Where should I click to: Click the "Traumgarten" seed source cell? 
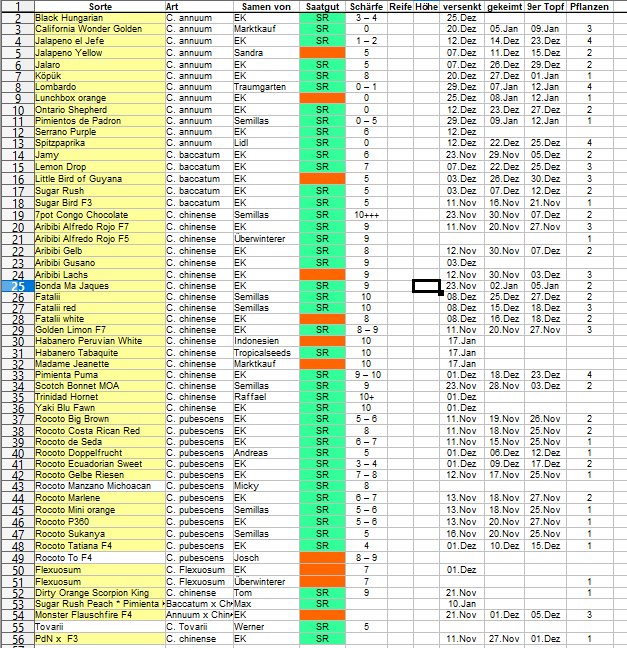point(264,87)
